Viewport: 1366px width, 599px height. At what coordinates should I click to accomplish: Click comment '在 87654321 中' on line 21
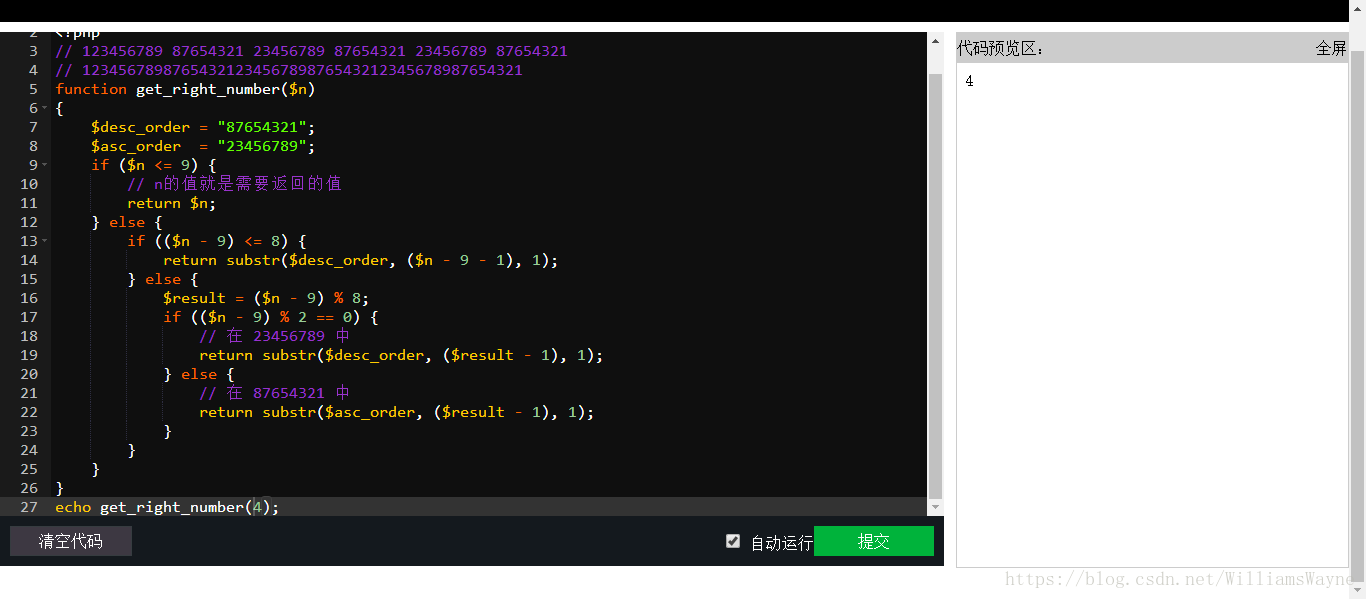coord(275,393)
